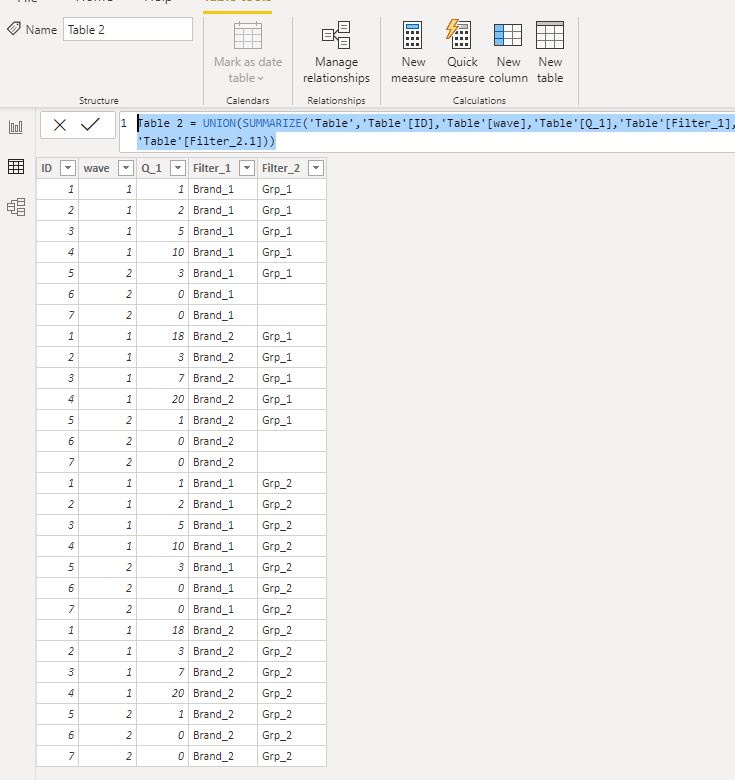The width and height of the screenshot is (735, 780).
Task: Click the Calculations group label
Action: pyautogui.click(x=479, y=100)
